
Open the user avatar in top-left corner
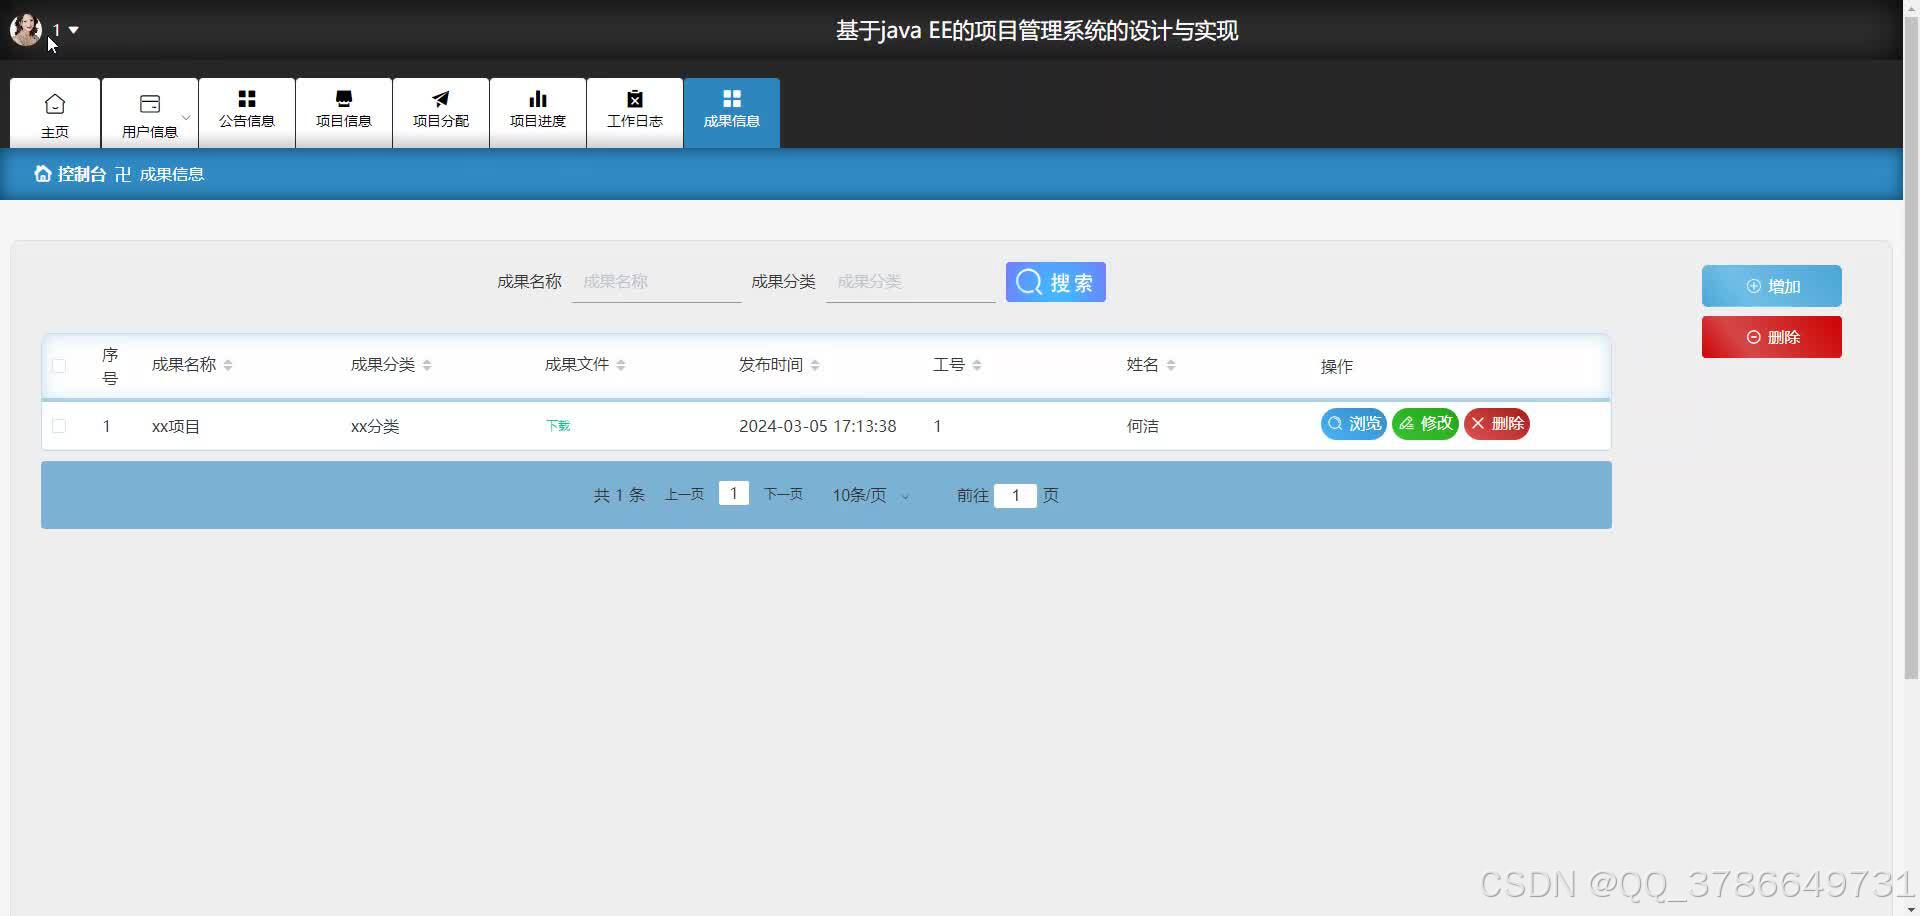point(25,29)
